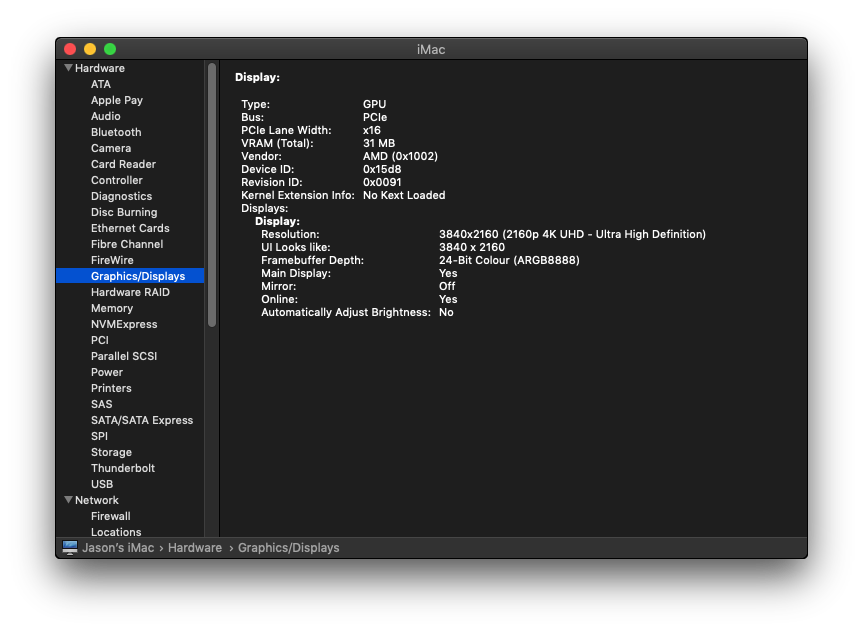
Task: Select Firewall under Network
Action: coord(111,516)
